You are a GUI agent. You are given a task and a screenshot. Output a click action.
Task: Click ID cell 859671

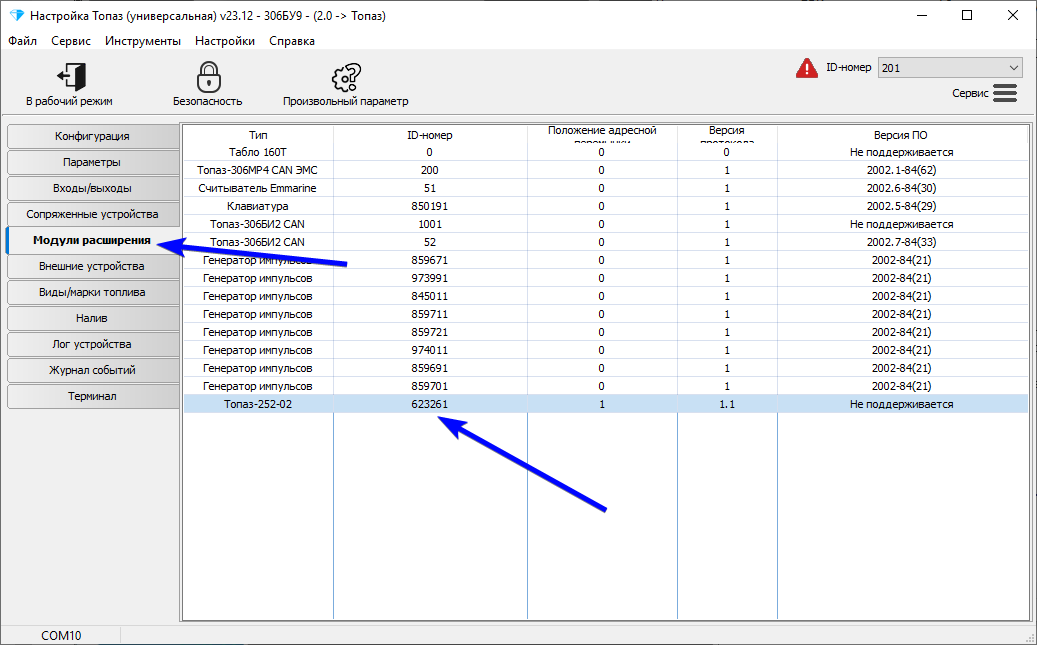[430, 260]
